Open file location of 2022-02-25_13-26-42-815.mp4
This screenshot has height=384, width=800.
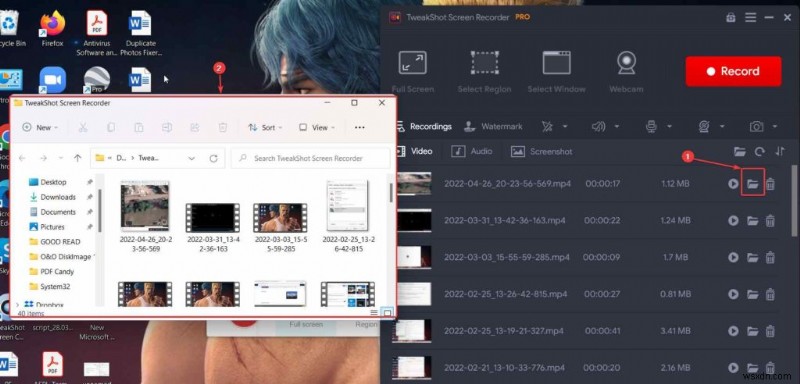tap(753, 294)
